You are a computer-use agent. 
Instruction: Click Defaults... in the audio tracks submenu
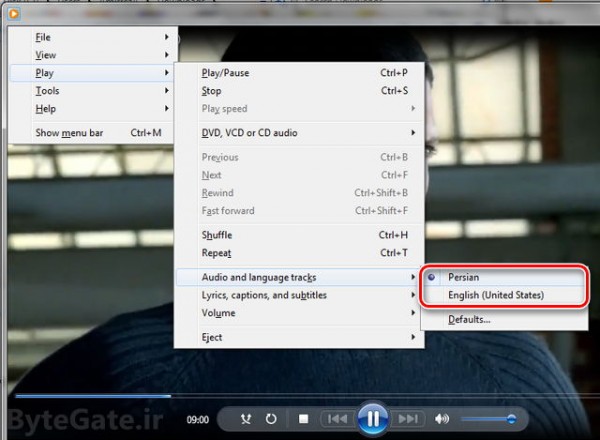tap(469, 319)
